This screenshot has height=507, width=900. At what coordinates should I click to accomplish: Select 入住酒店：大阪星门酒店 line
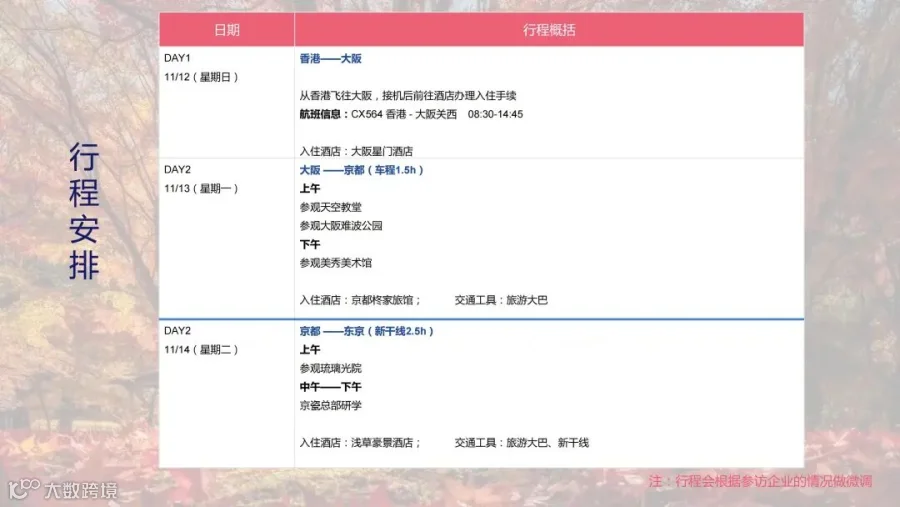pyautogui.click(x=356, y=151)
